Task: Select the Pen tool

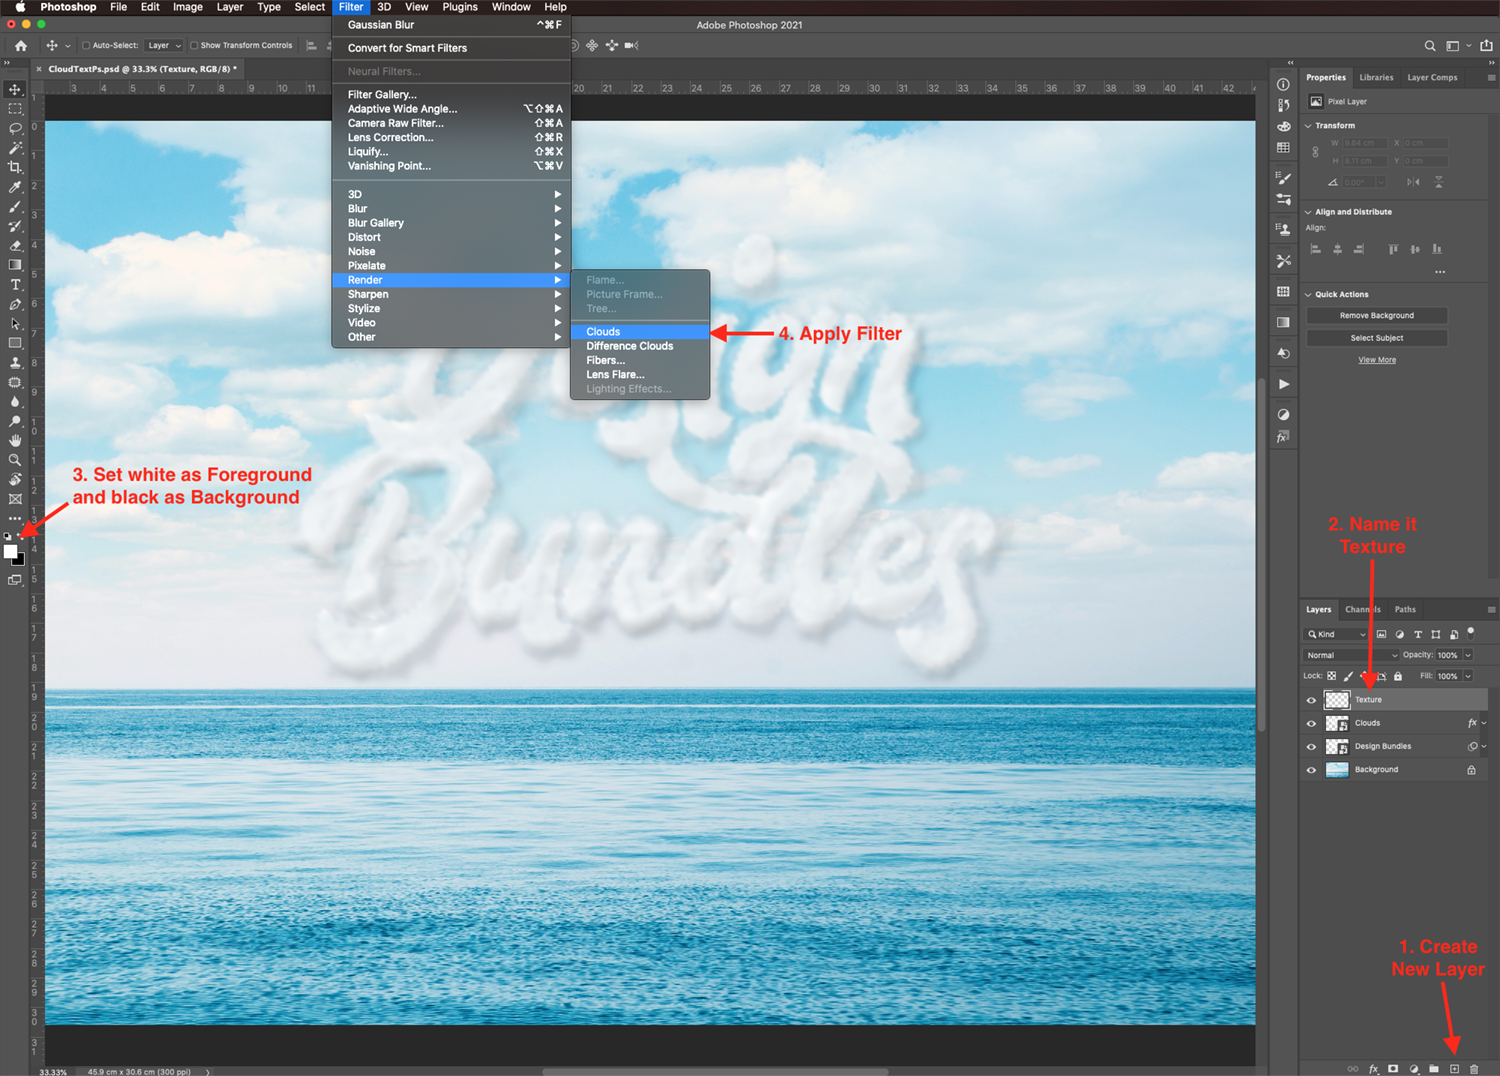Action: pos(15,304)
